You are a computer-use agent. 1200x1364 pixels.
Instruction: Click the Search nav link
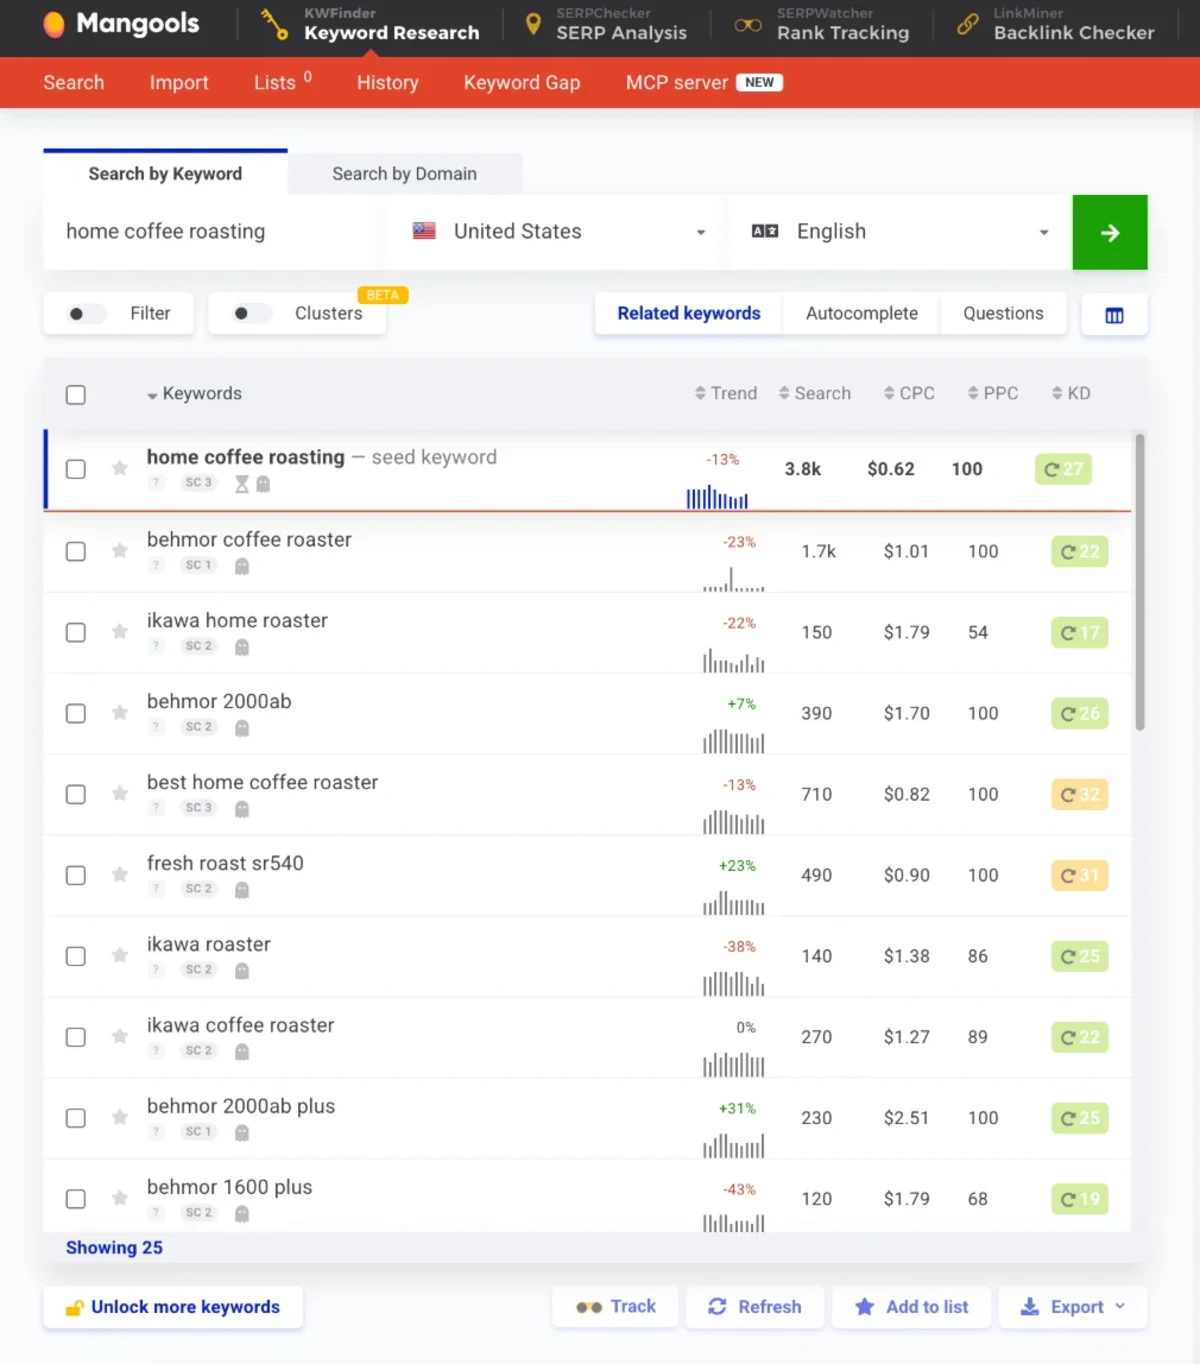point(74,83)
